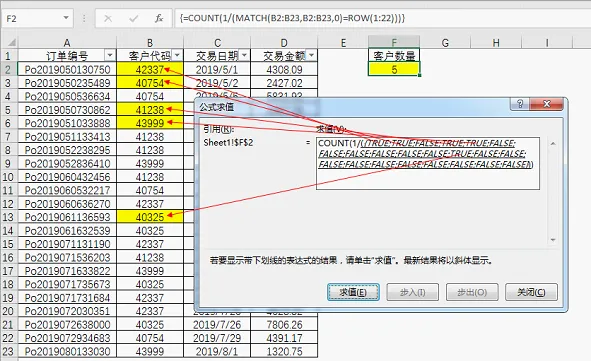Select yellow cell 43999 in row 6

(150, 123)
